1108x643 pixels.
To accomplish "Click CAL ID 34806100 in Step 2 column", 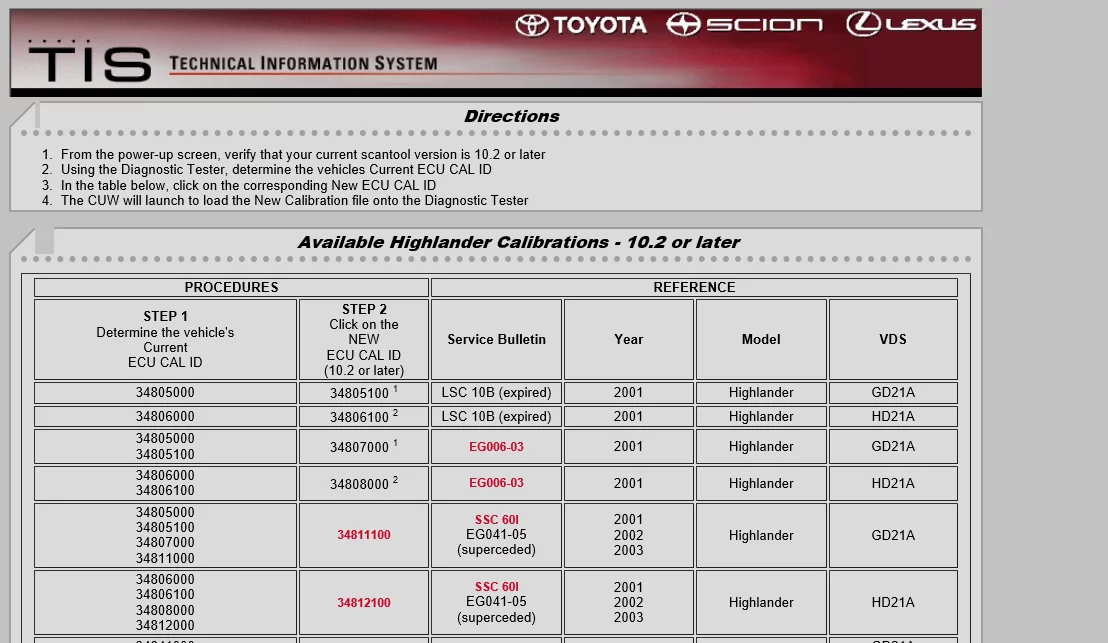I will (x=359, y=416).
